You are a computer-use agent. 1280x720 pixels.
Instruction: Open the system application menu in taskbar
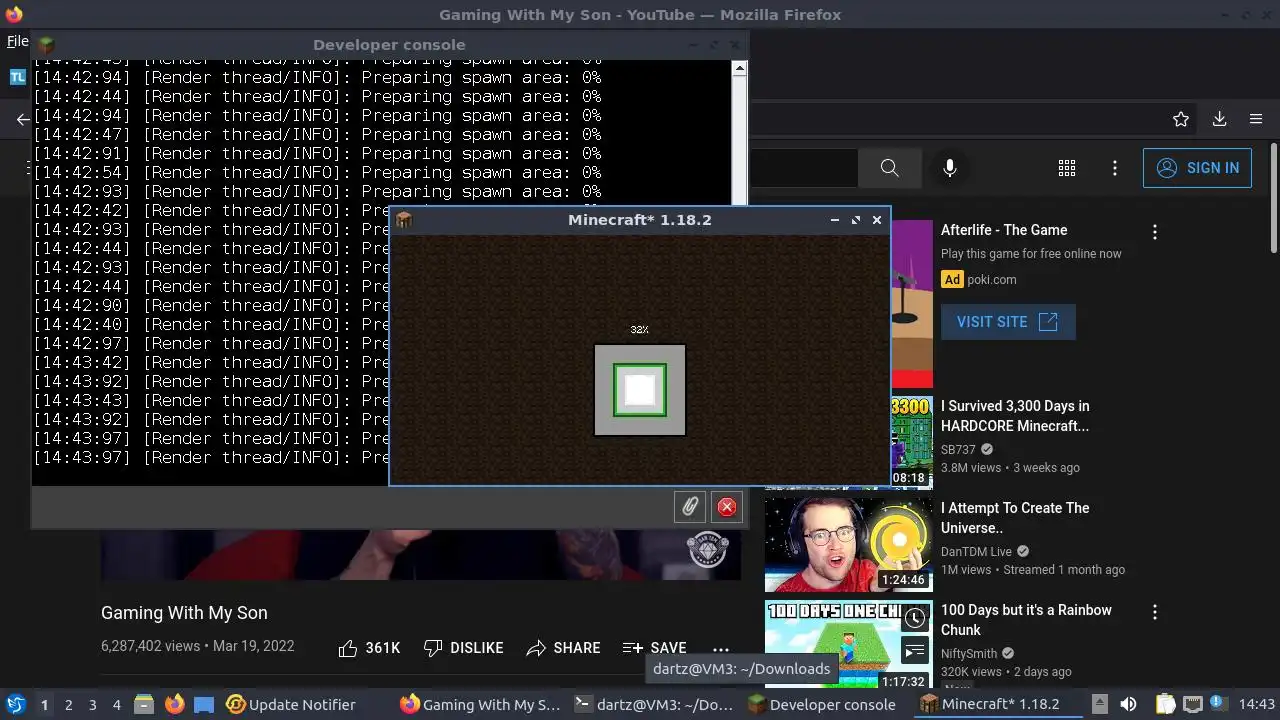tap(15, 704)
